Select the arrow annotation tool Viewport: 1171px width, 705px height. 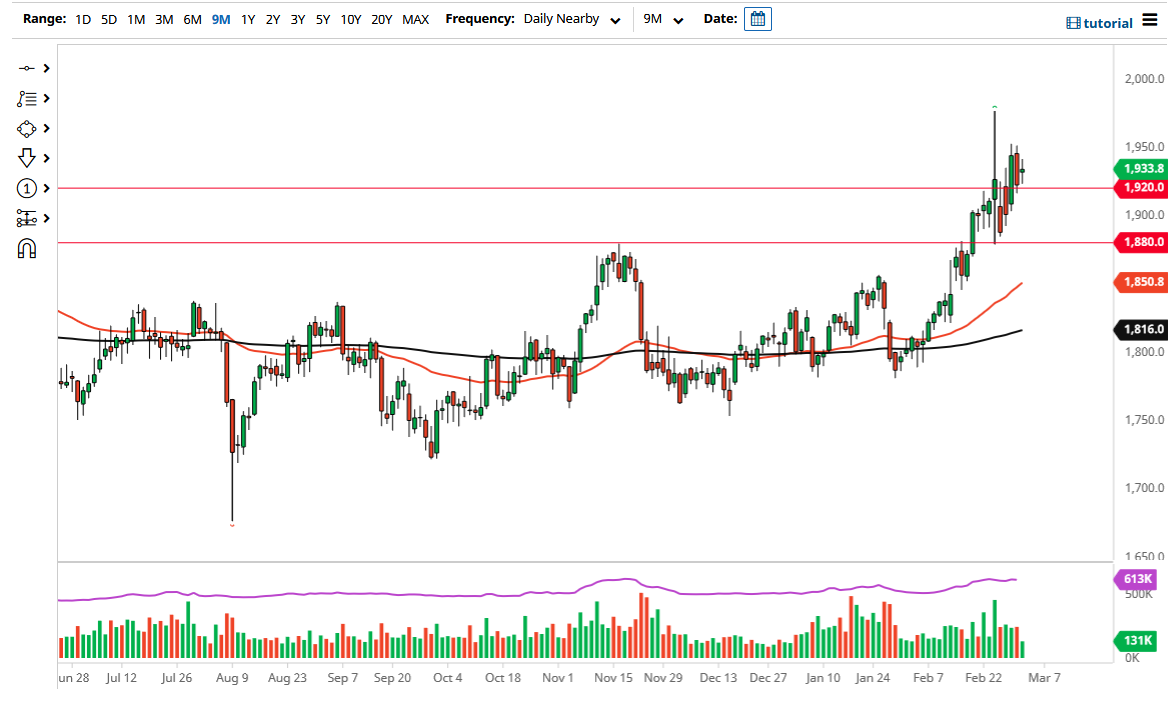coord(28,158)
